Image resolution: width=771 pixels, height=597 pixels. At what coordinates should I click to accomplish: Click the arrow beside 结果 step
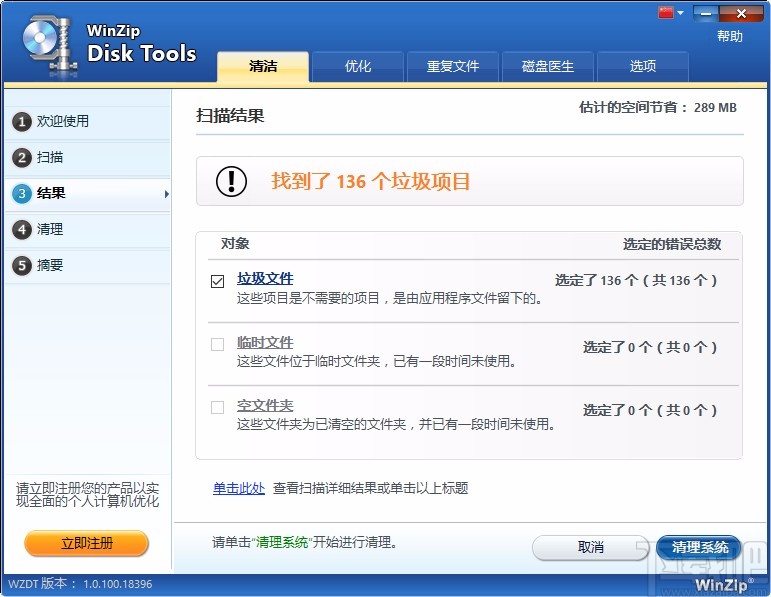tap(167, 194)
